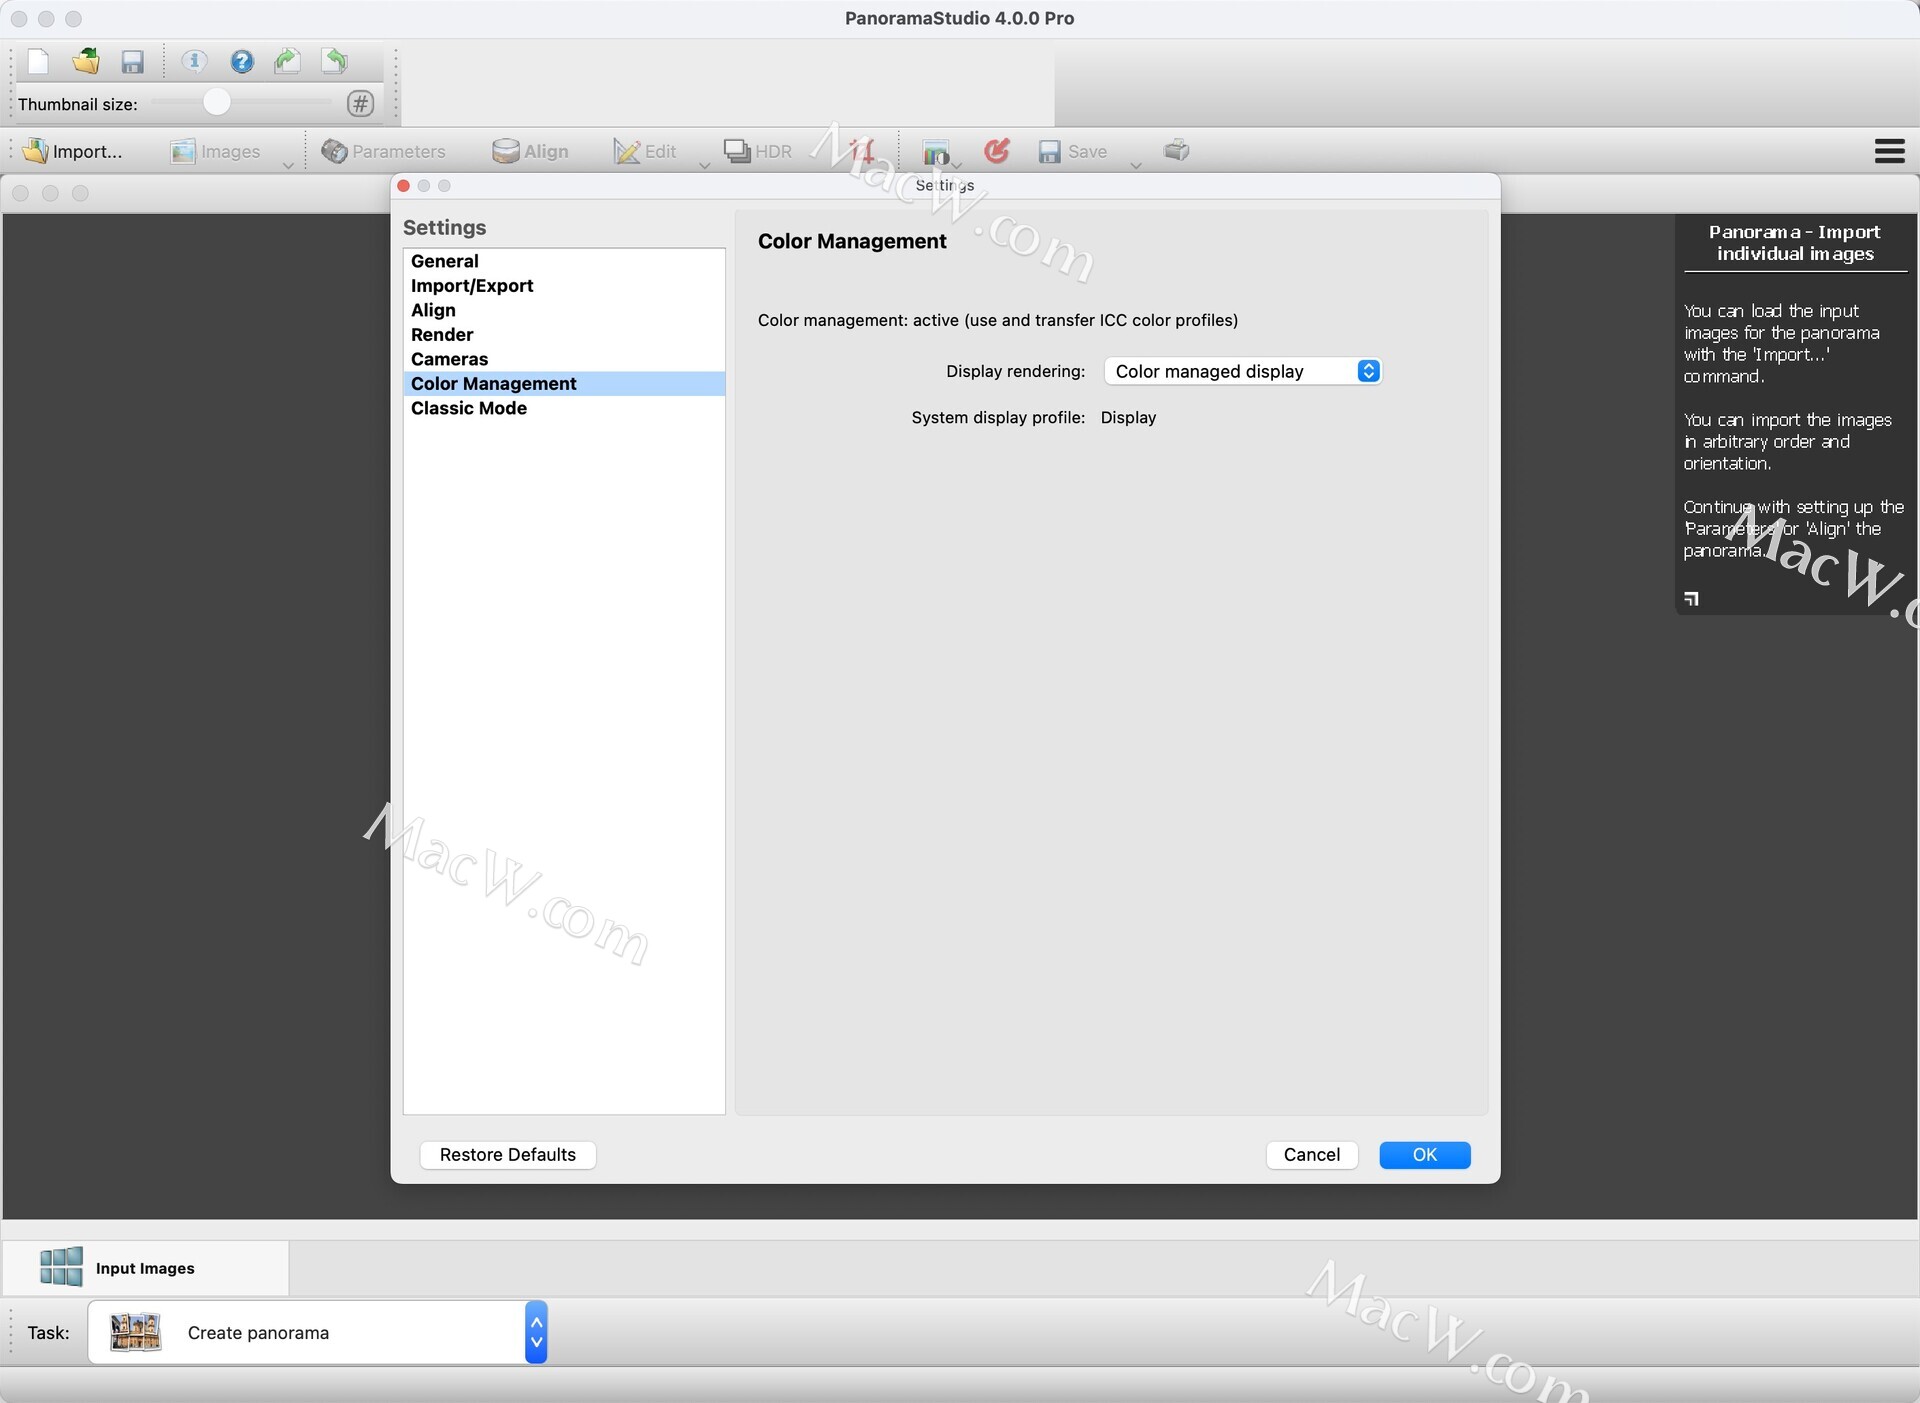Open the hamburger menu at toolbar right
This screenshot has height=1403, width=1920.
tap(1889, 151)
